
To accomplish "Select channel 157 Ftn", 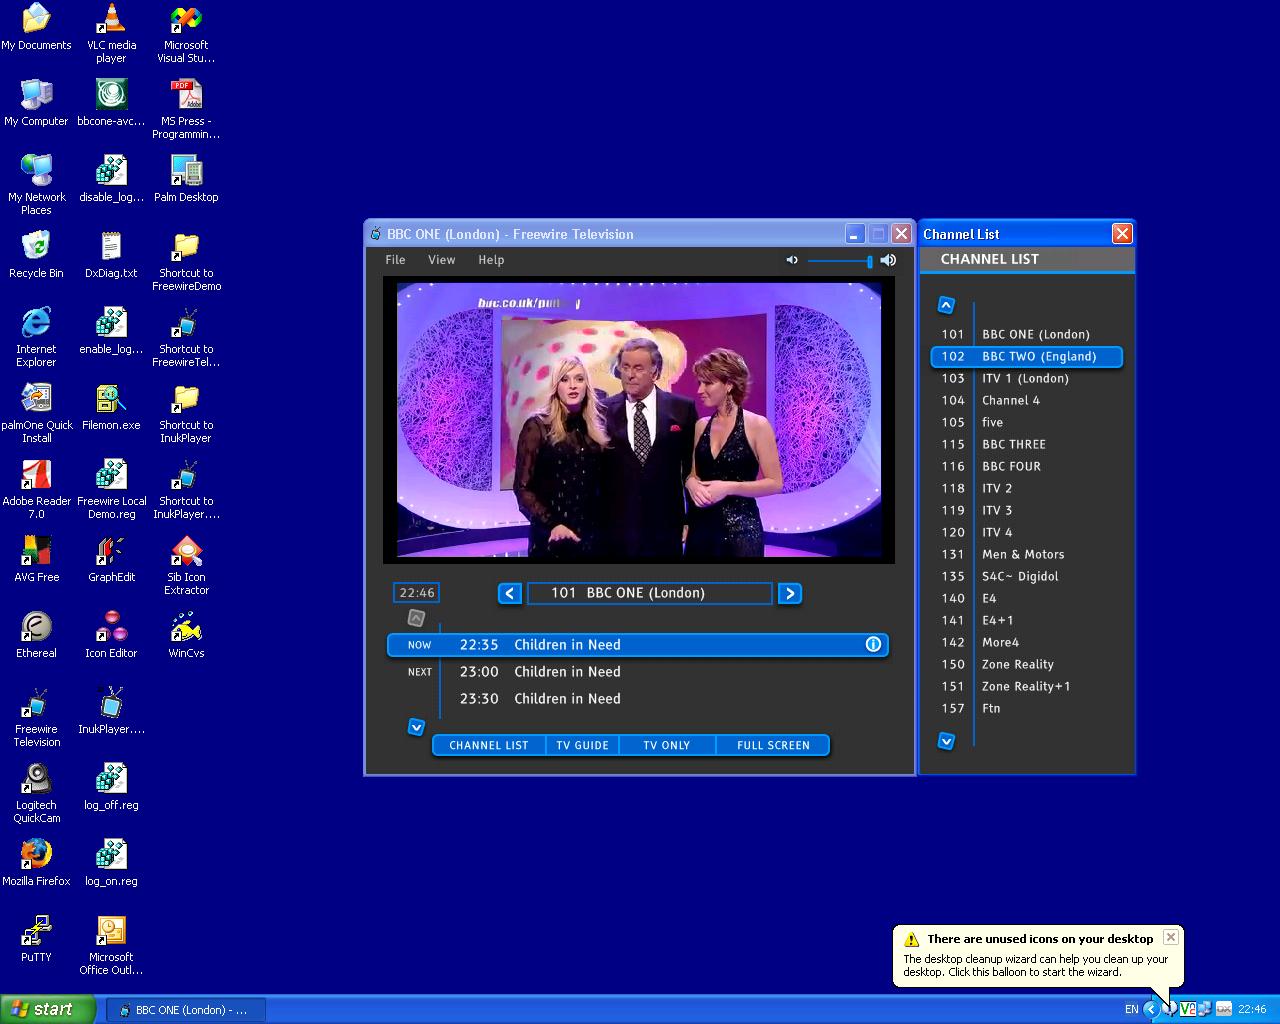I will point(1026,709).
